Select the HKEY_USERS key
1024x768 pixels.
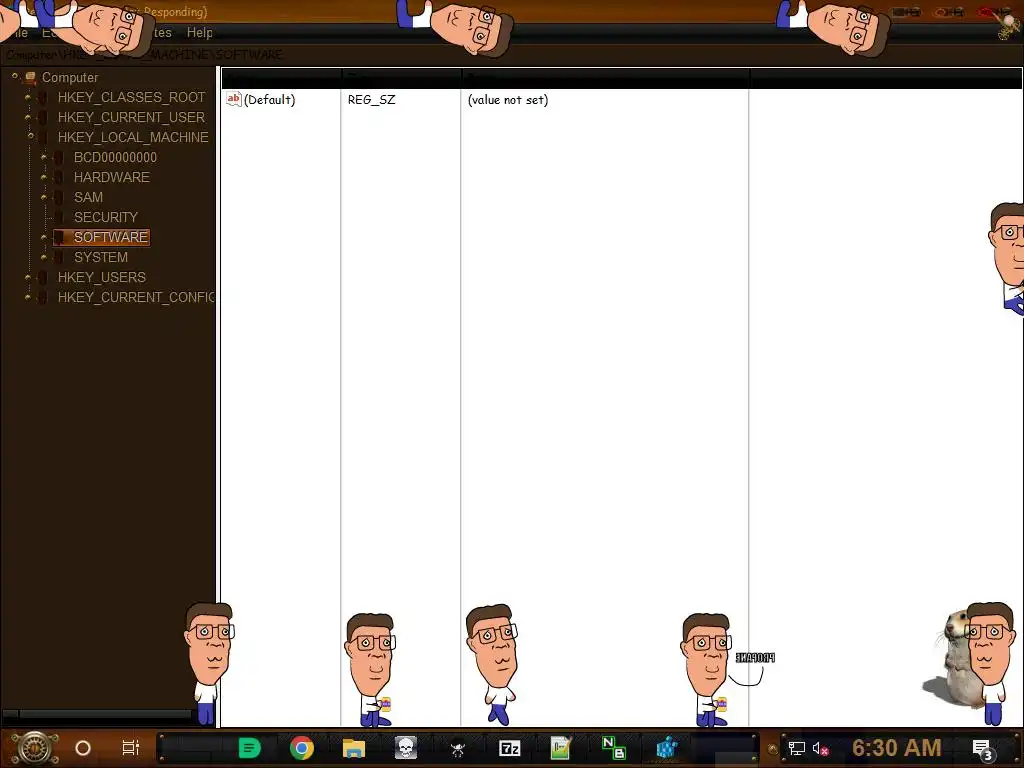[102, 278]
